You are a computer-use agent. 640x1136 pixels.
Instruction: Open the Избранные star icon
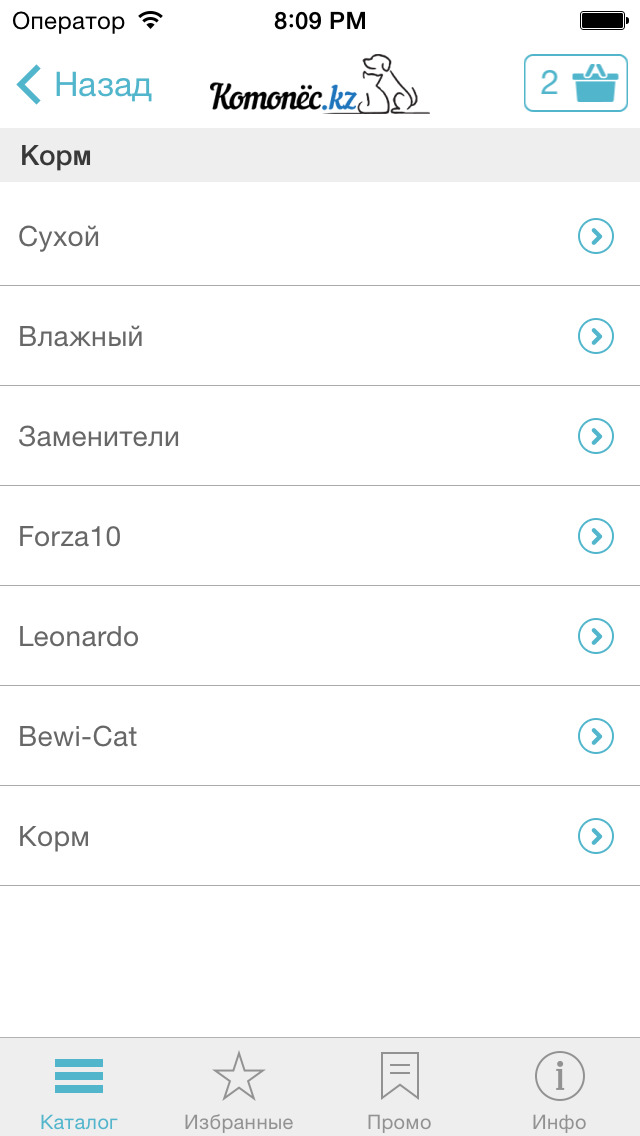(239, 1076)
